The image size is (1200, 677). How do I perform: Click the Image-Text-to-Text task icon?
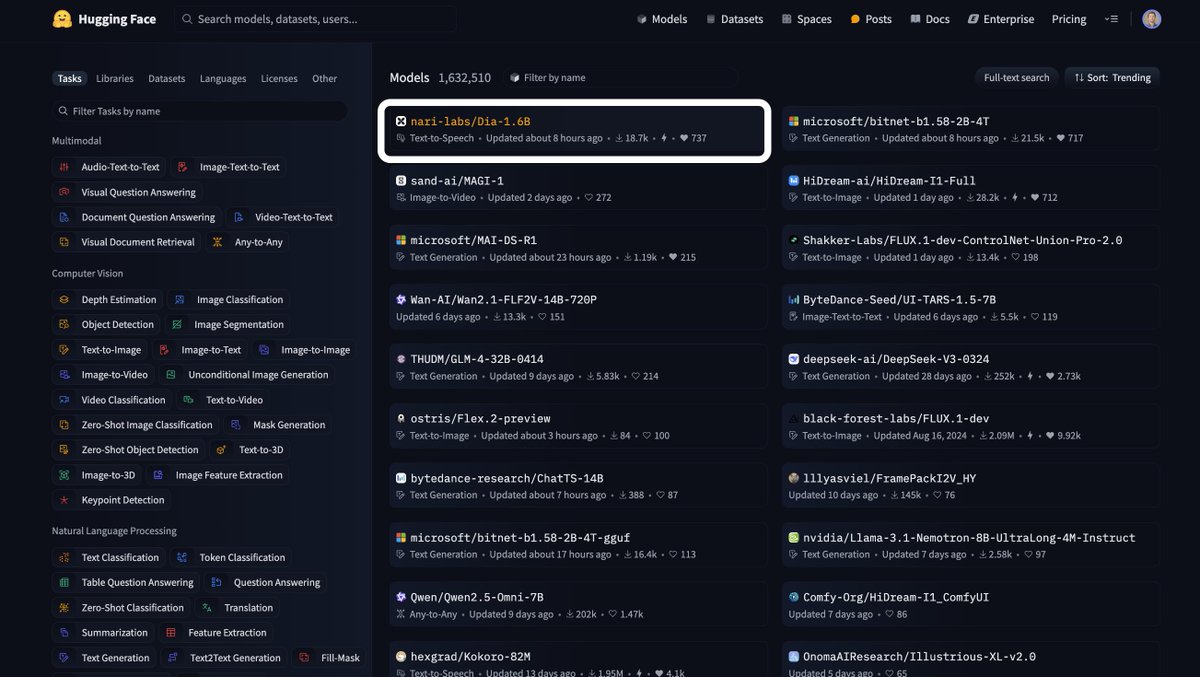(x=182, y=167)
